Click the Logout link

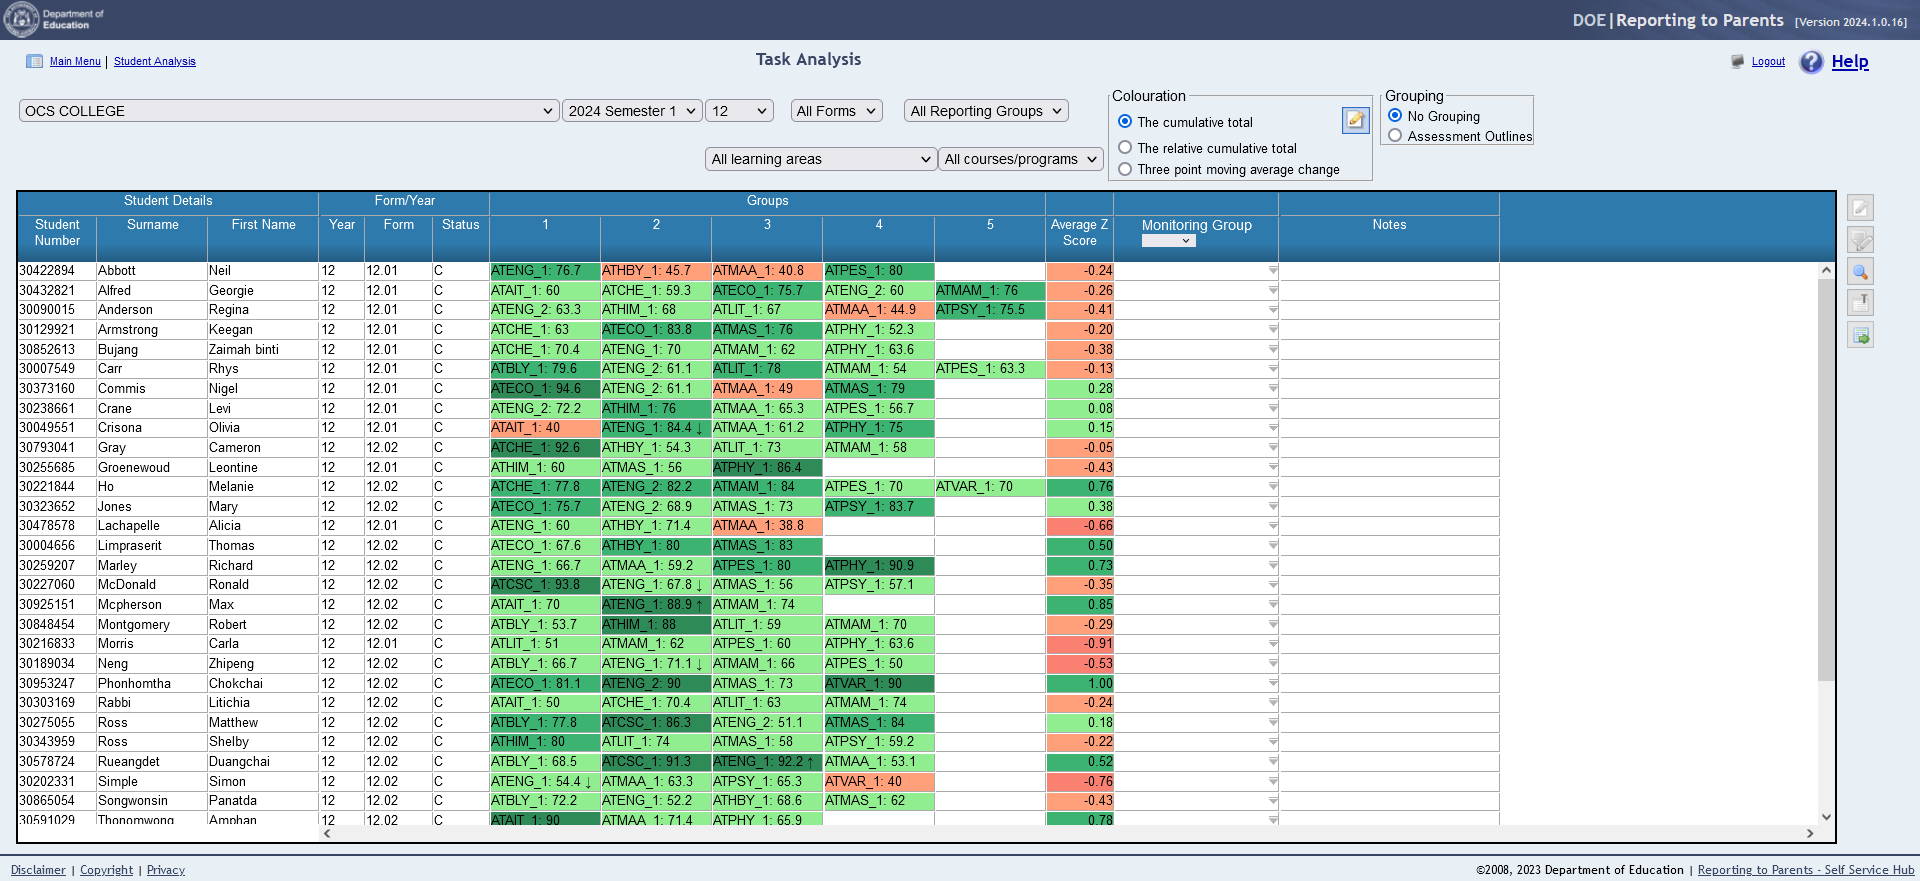tap(1768, 62)
